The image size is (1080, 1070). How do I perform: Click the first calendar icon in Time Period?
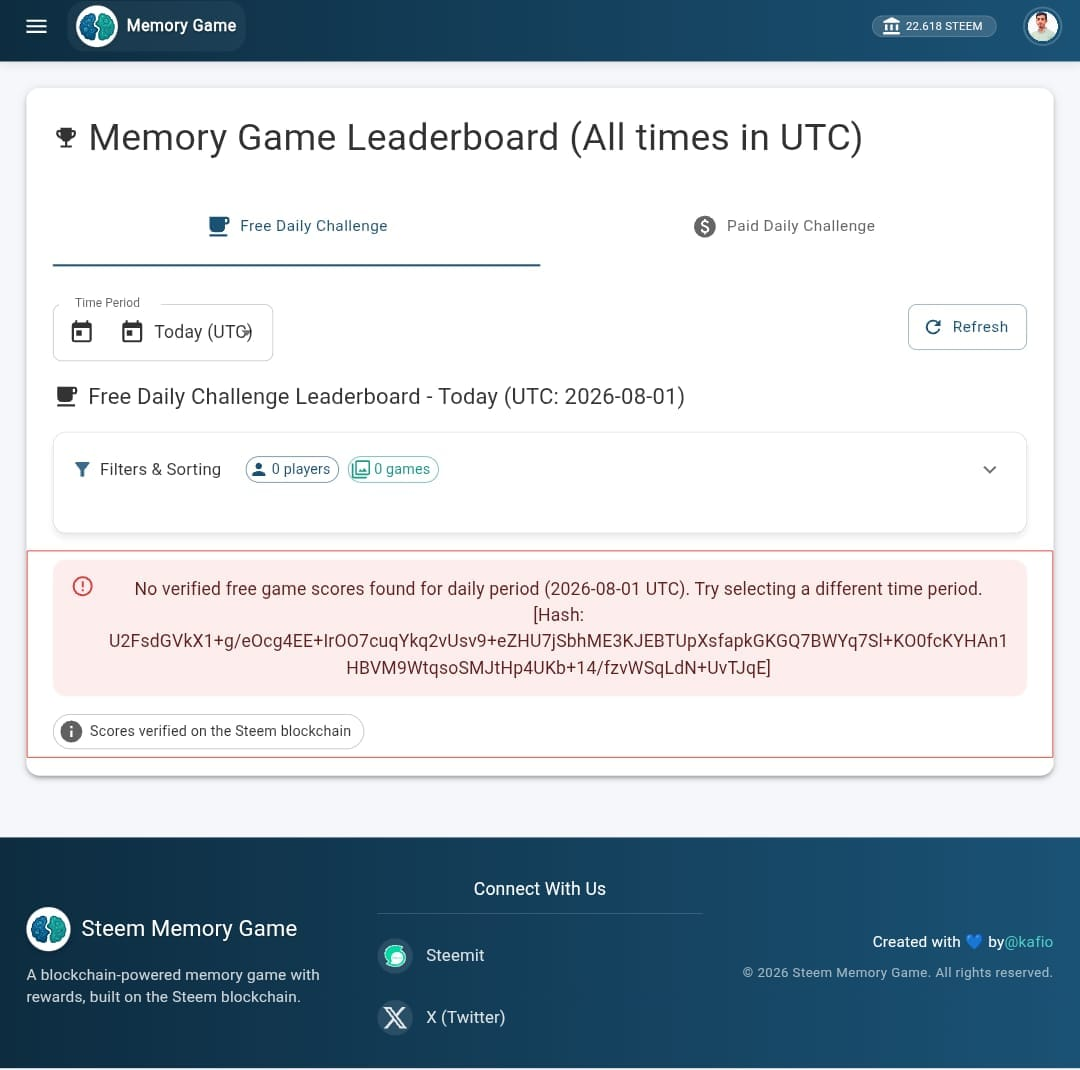pos(81,331)
